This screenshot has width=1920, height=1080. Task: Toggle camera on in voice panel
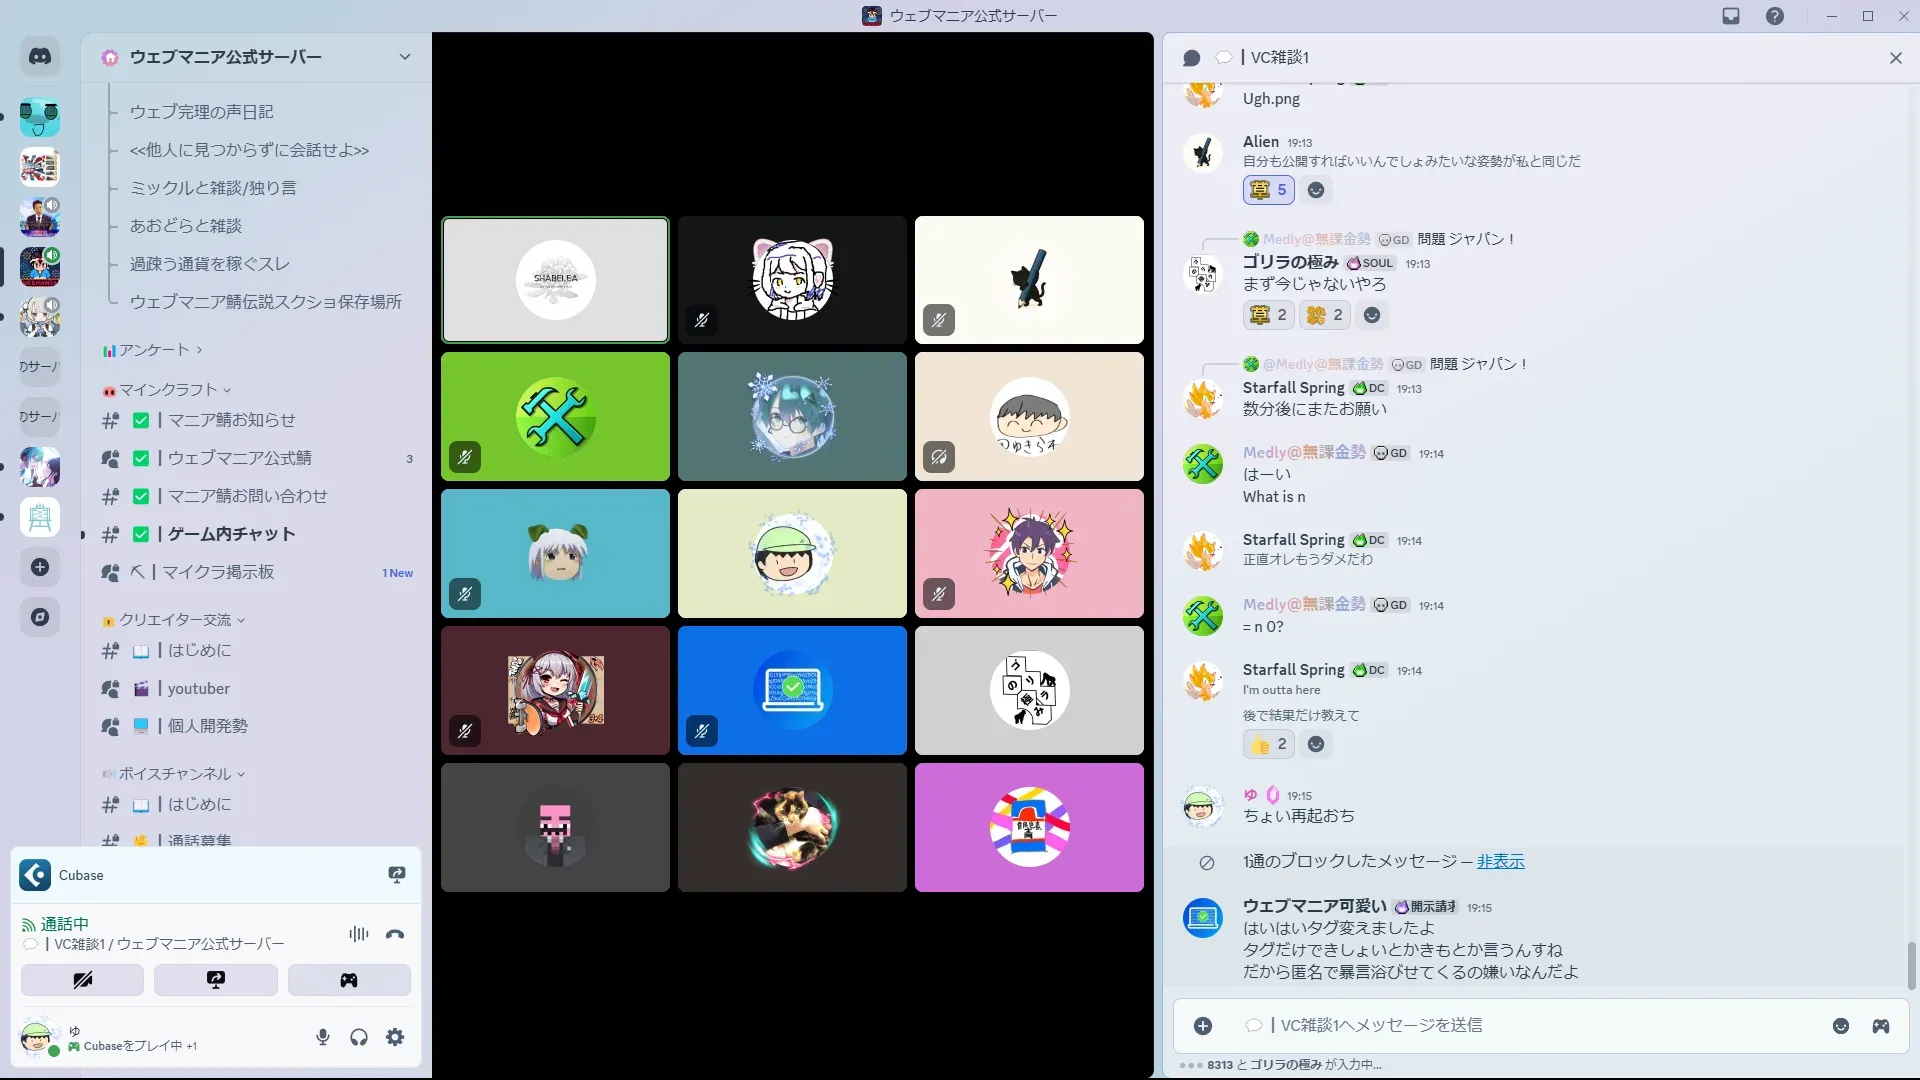[82, 980]
